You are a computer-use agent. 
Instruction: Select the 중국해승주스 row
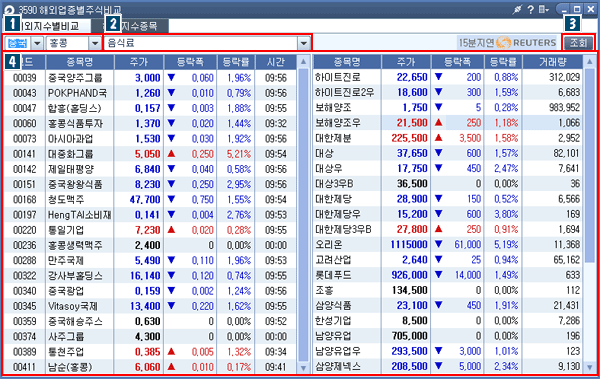[x=150, y=321]
